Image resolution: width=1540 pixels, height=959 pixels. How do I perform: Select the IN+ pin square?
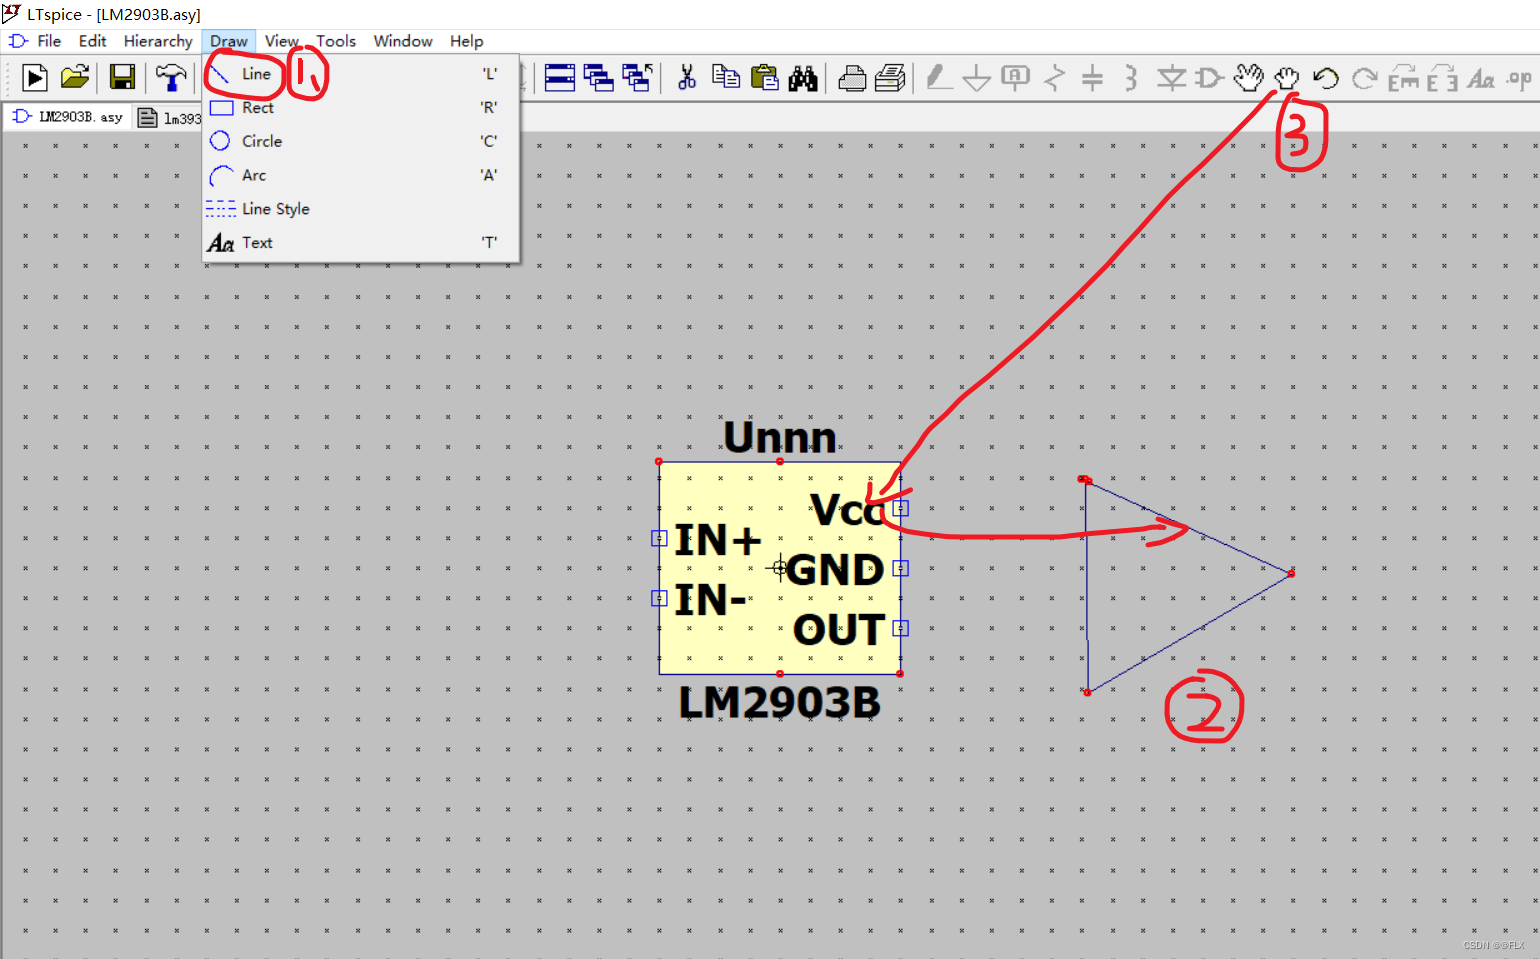[659, 538]
